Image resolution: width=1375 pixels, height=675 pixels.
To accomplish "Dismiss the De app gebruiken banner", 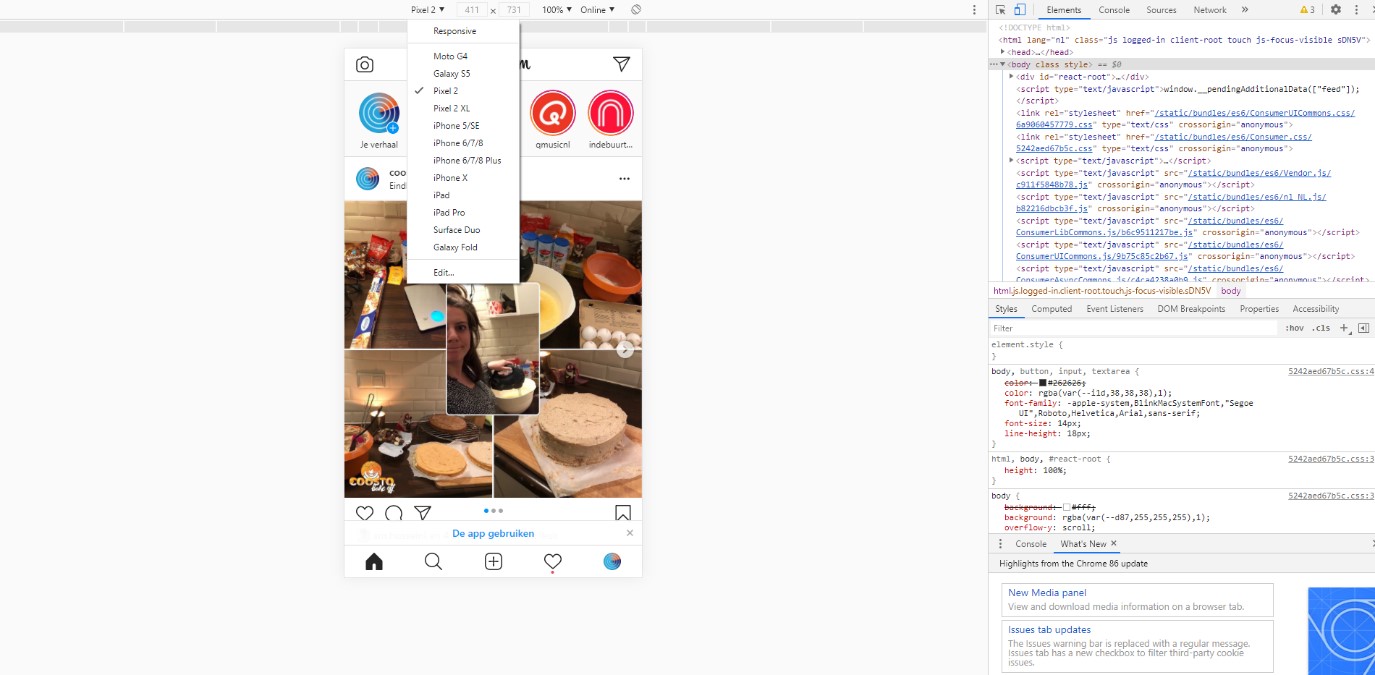I will pos(630,533).
